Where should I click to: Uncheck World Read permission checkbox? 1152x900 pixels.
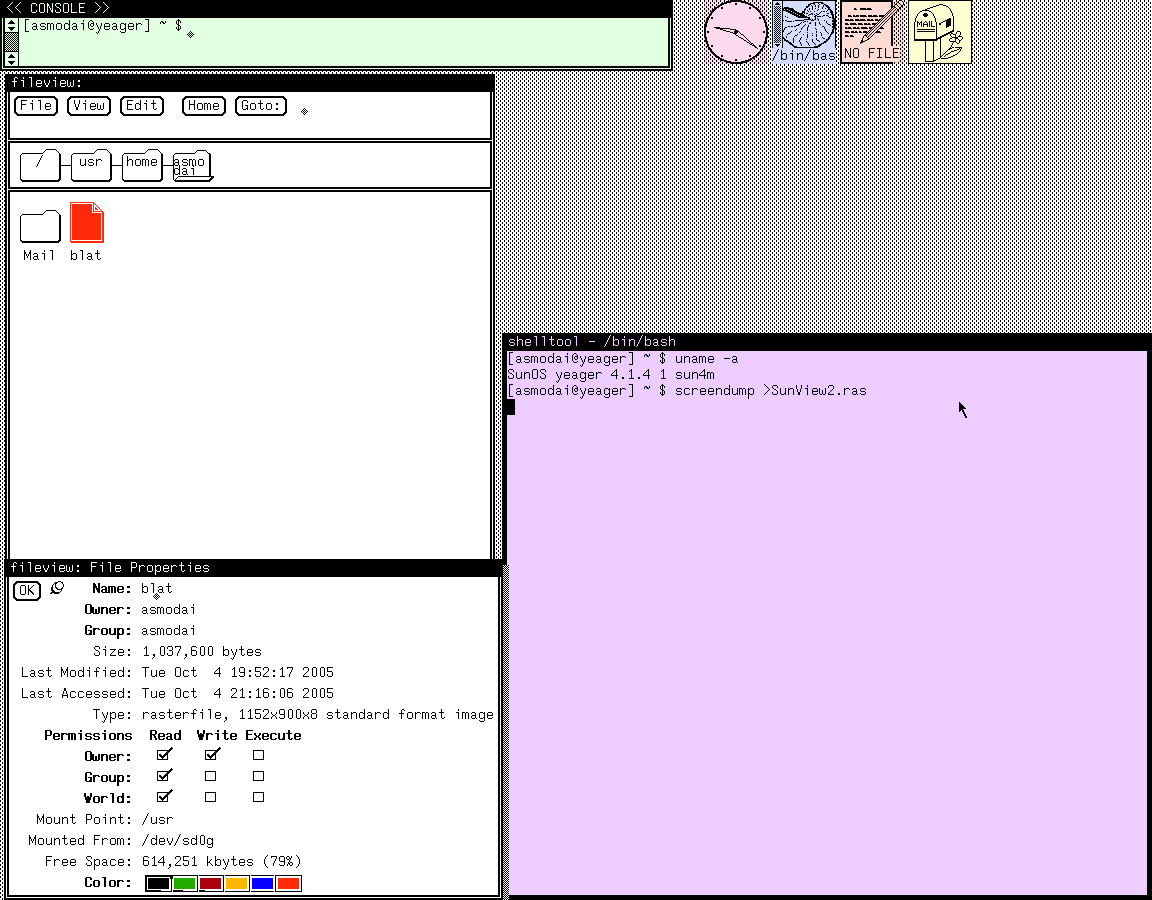(x=164, y=796)
